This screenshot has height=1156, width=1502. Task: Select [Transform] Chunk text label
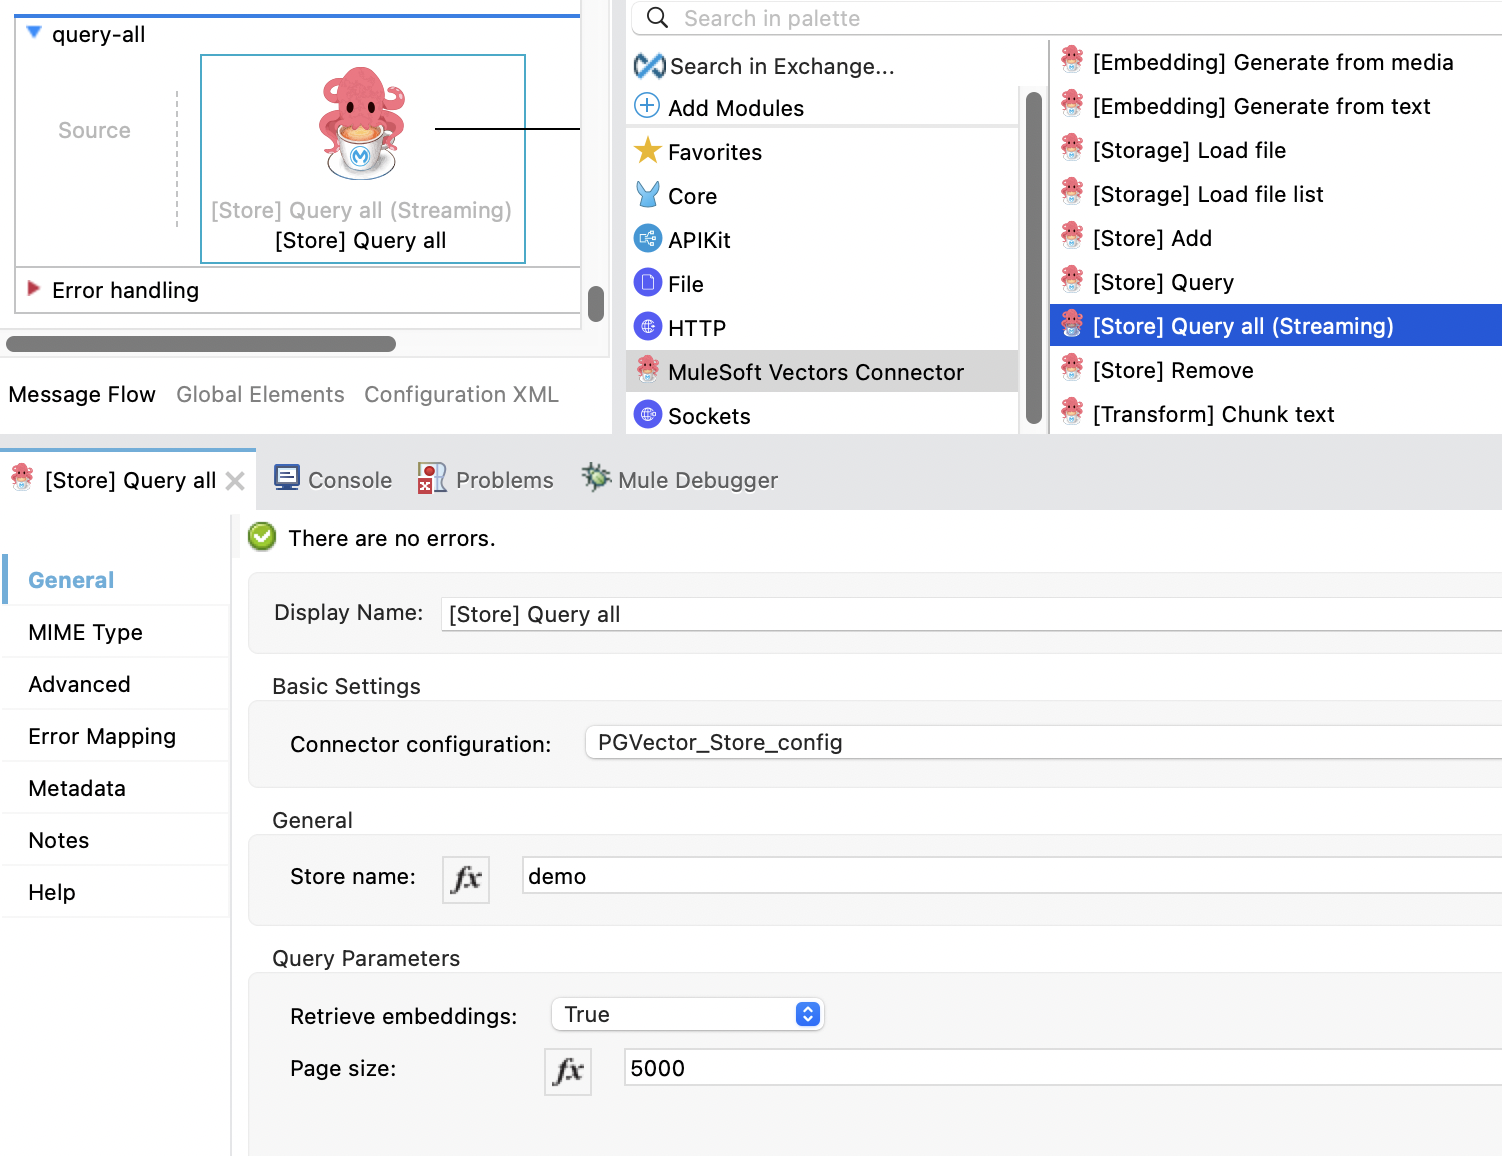coord(1214,414)
